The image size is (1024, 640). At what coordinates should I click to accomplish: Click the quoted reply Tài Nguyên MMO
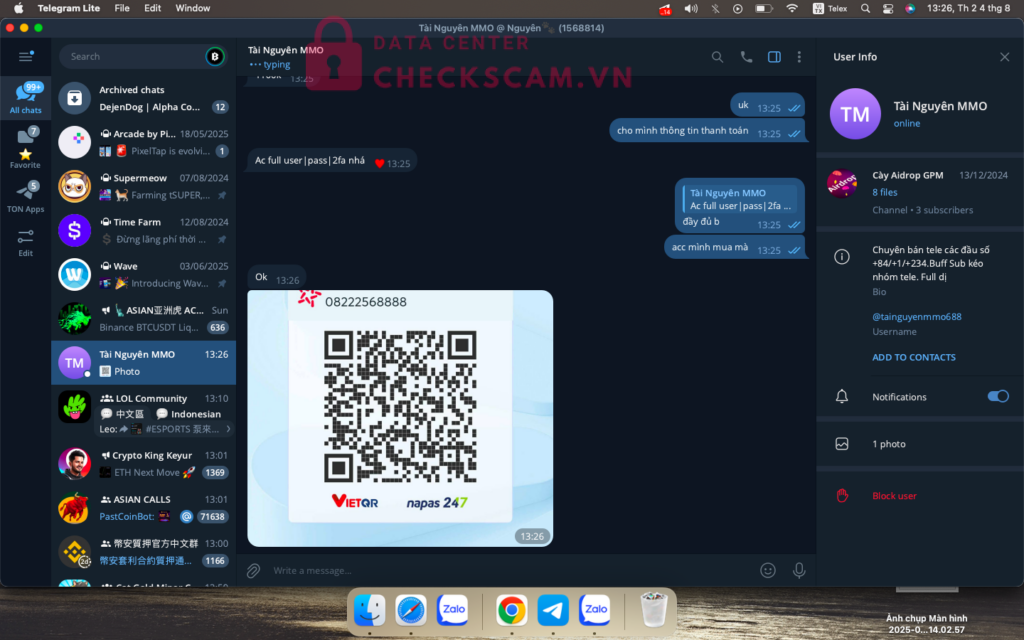[739, 199]
